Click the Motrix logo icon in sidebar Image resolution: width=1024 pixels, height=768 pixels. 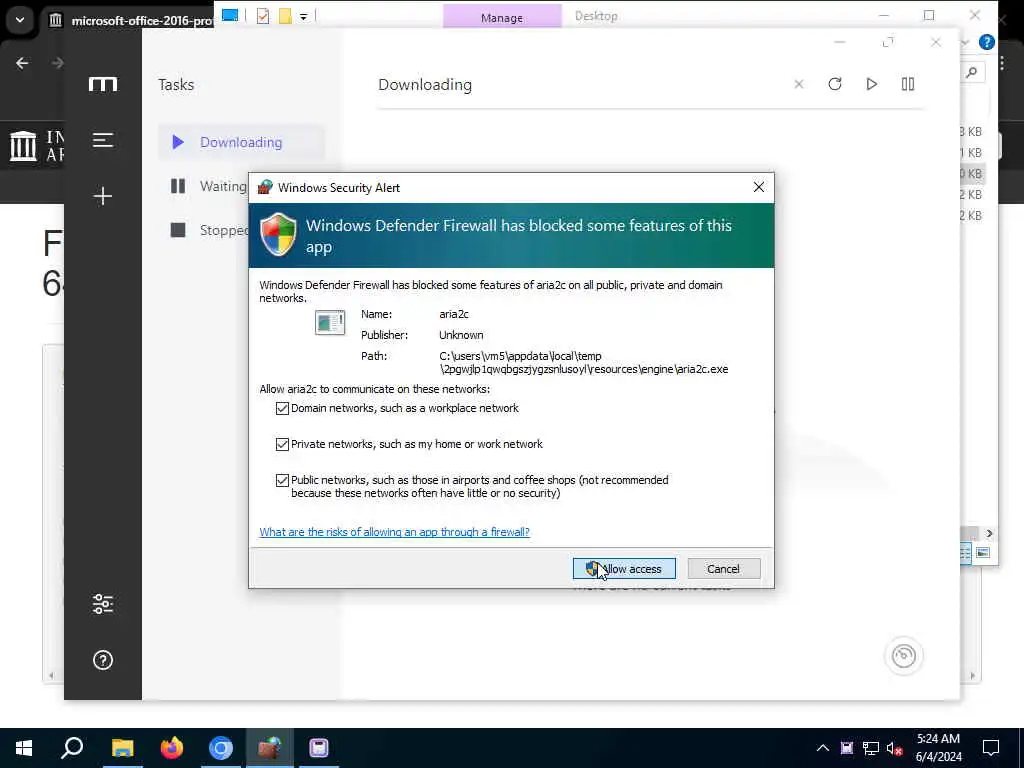pyautogui.click(x=103, y=84)
